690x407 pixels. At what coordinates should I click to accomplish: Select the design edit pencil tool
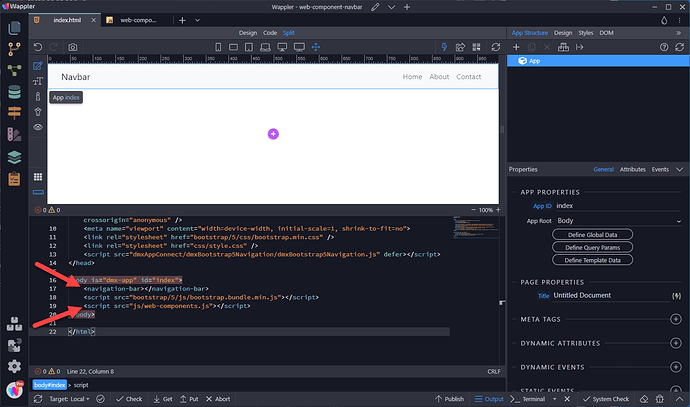pyautogui.click(x=38, y=66)
